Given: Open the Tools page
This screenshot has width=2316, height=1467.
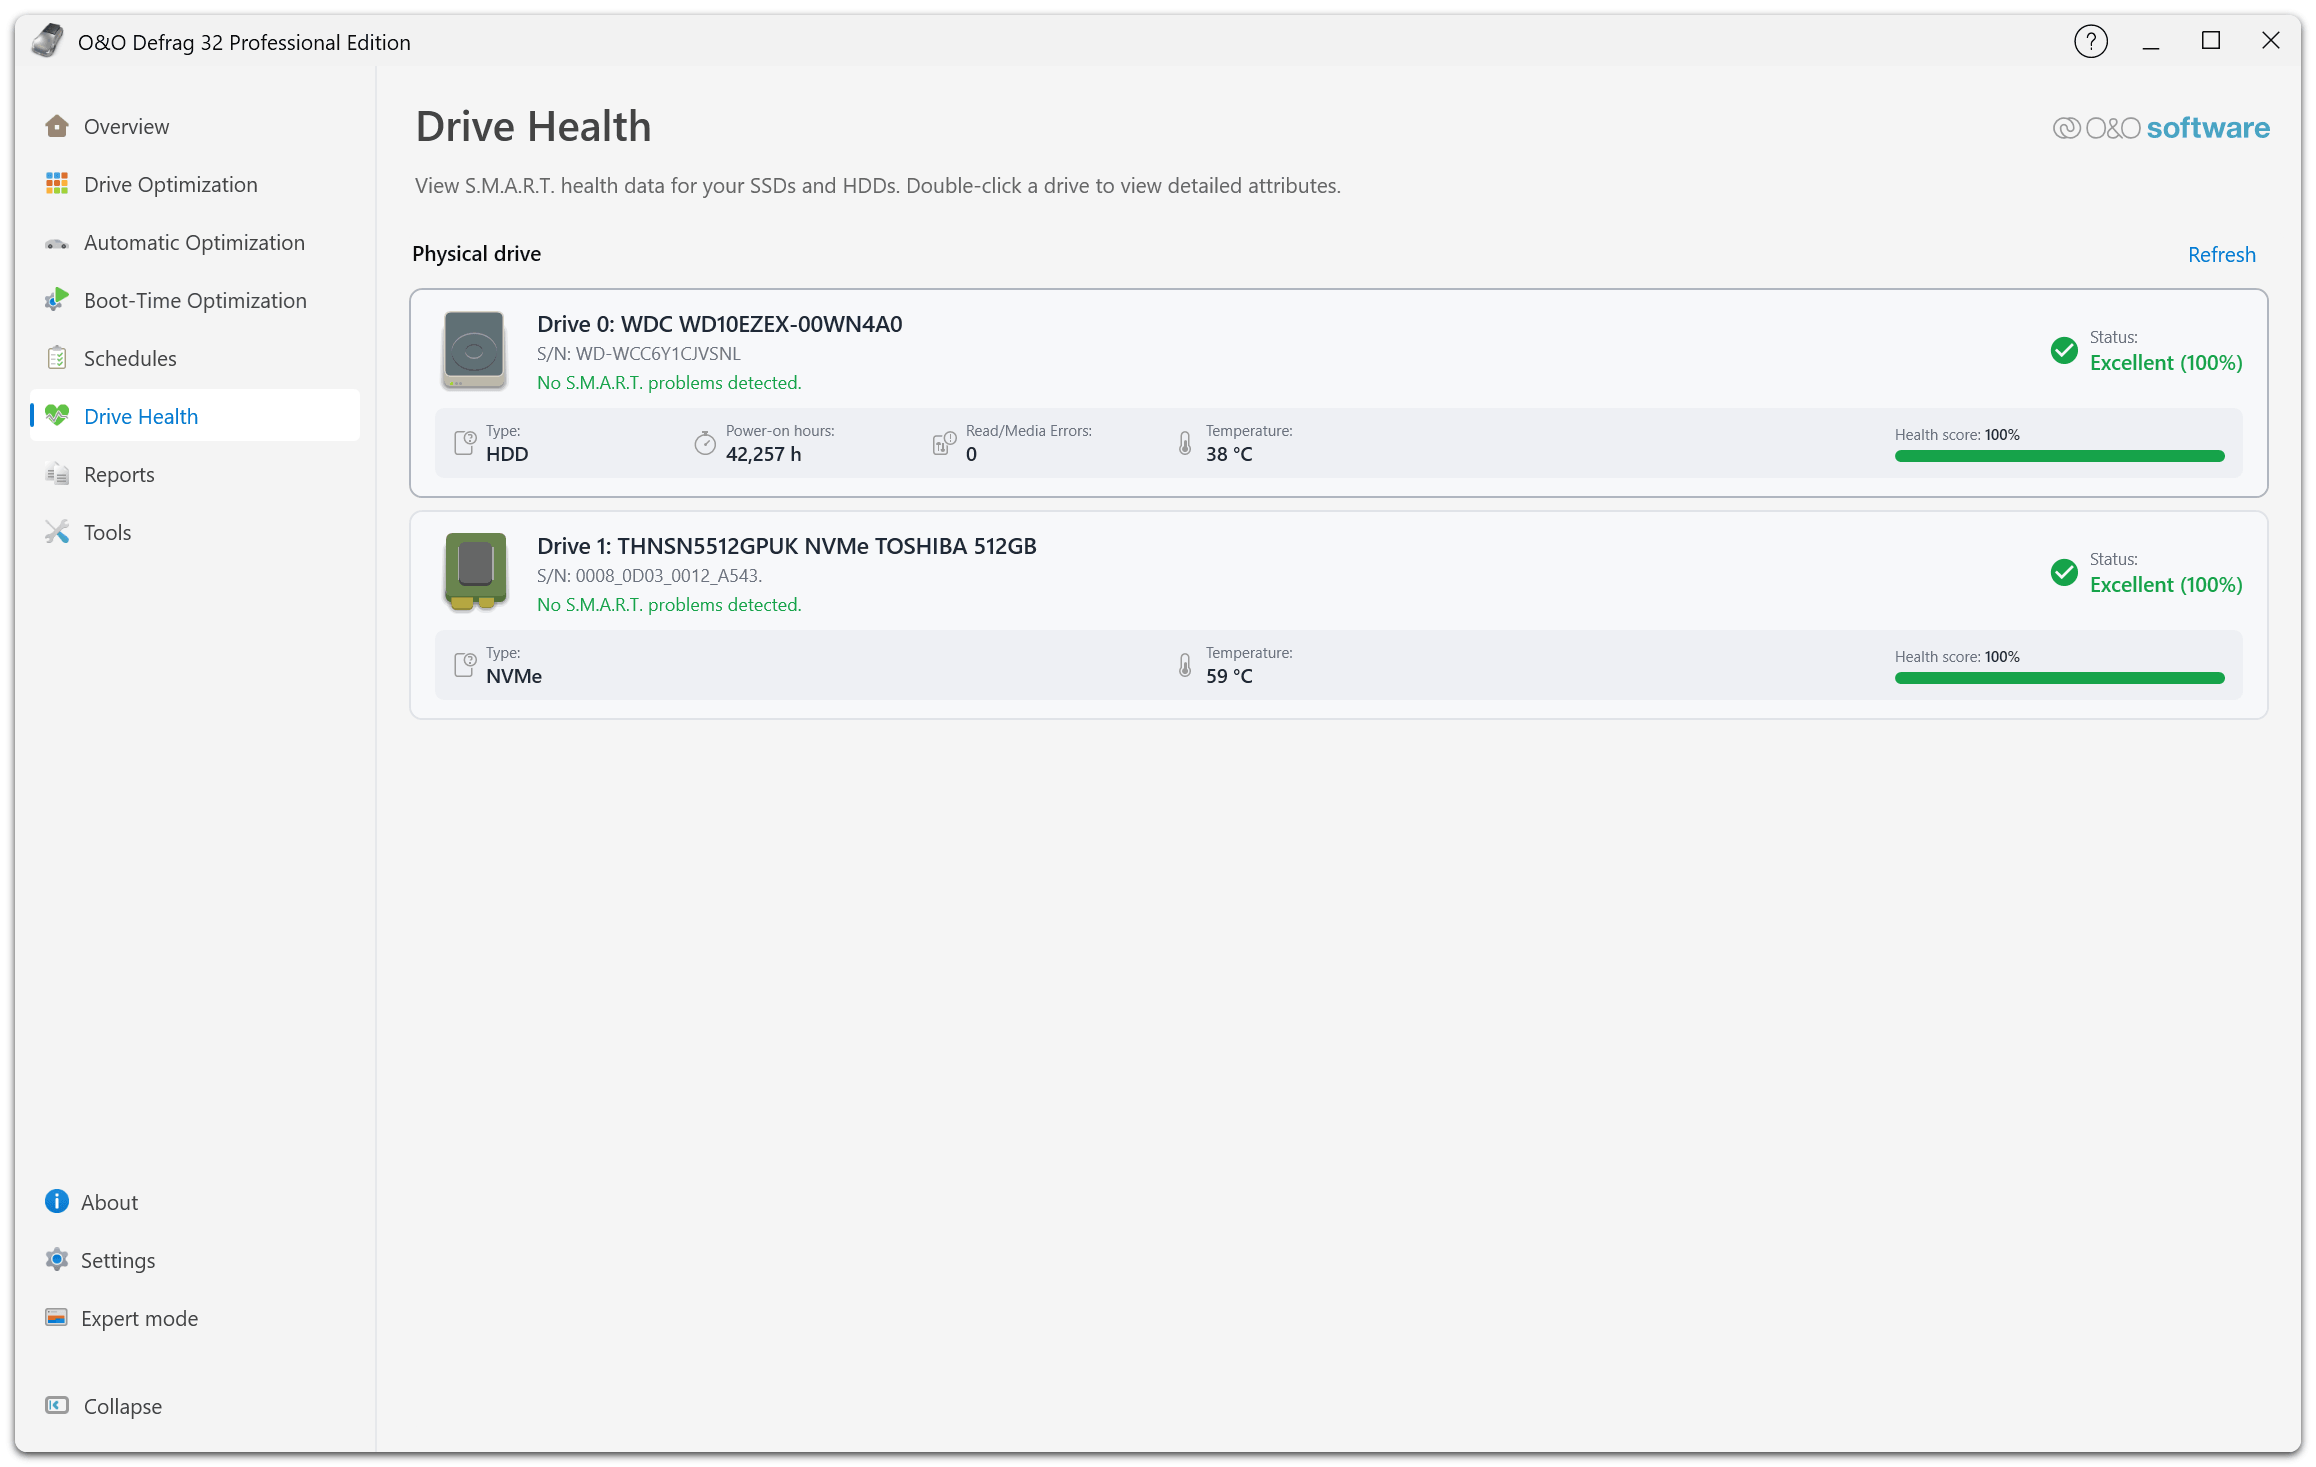Looking at the screenshot, I should pyautogui.click(x=195, y=532).
